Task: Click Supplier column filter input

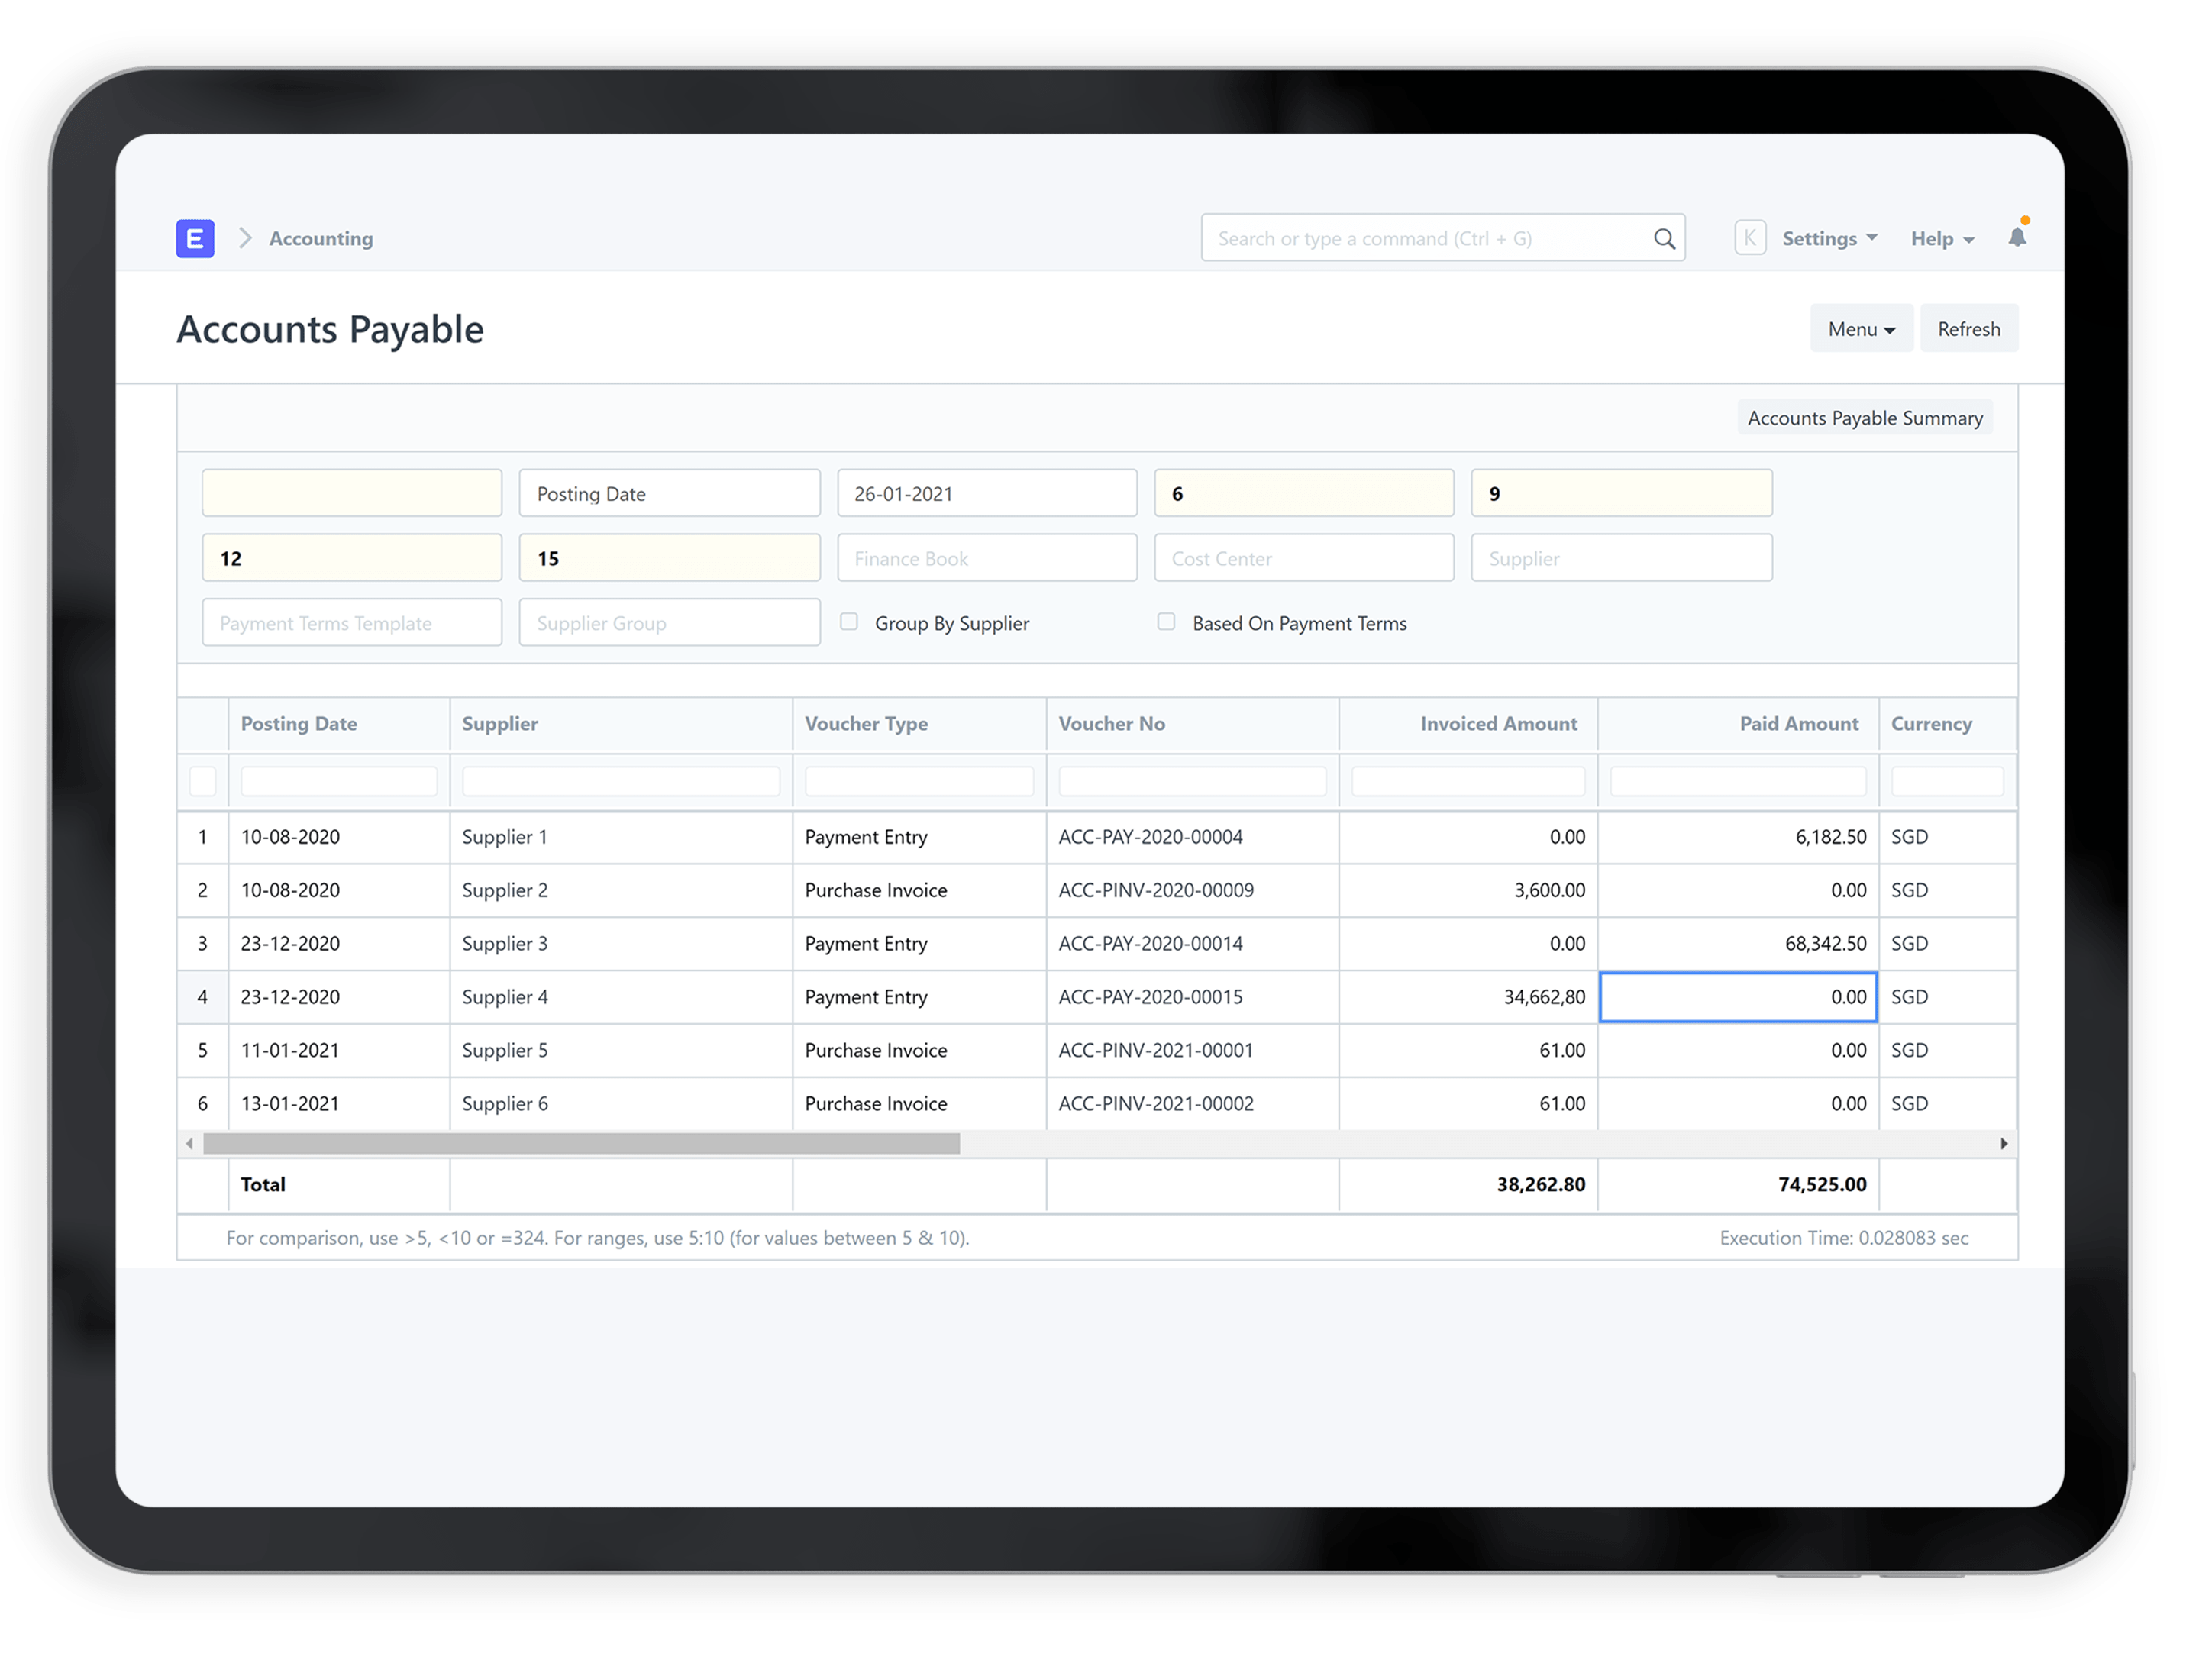Action: tap(620, 781)
